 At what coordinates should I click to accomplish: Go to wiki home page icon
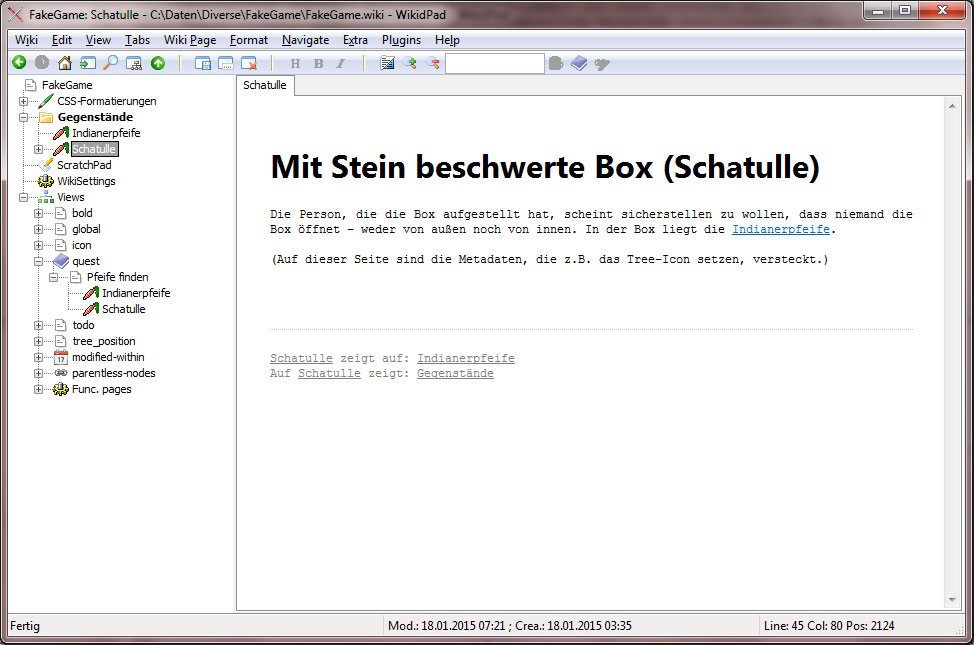(x=65, y=63)
